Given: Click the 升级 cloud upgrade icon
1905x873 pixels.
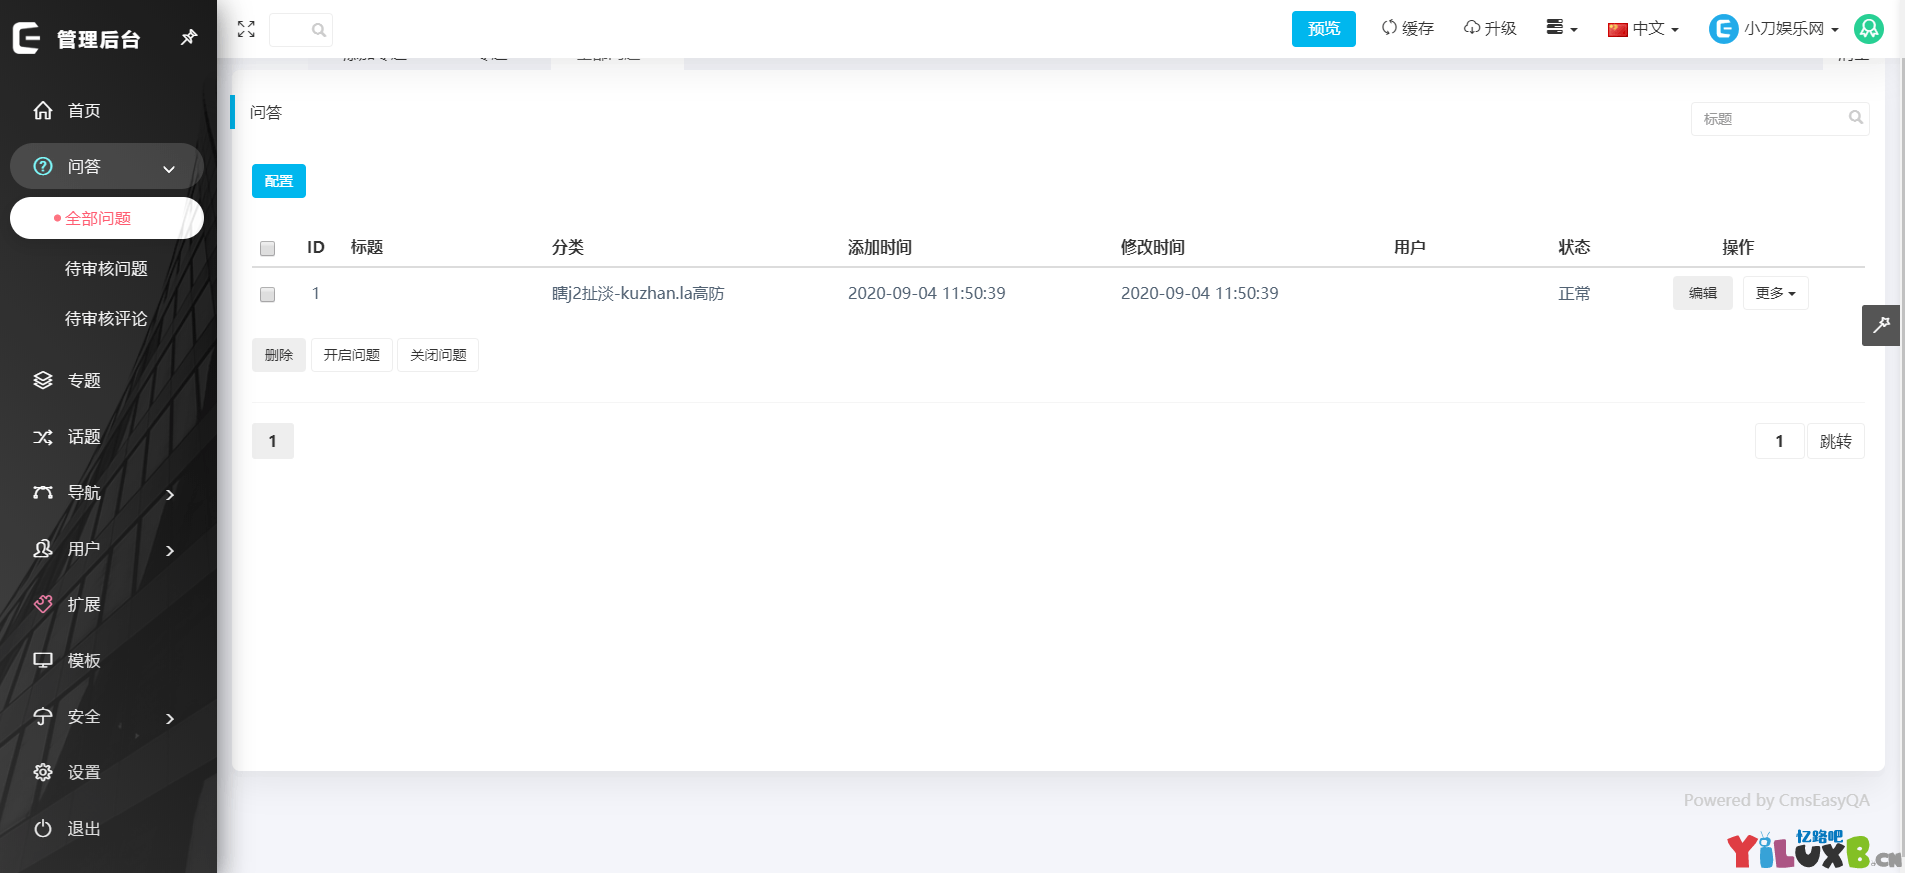Looking at the screenshot, I should coord(1471,28).
